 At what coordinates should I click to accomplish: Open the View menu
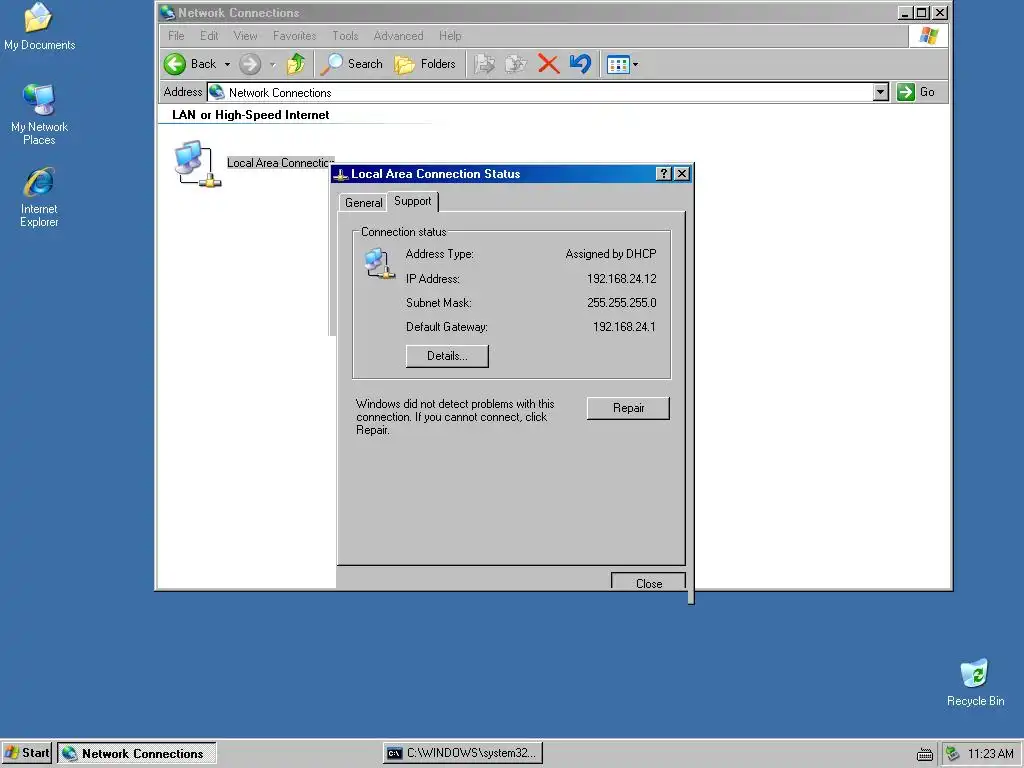(x=246, y=36)
